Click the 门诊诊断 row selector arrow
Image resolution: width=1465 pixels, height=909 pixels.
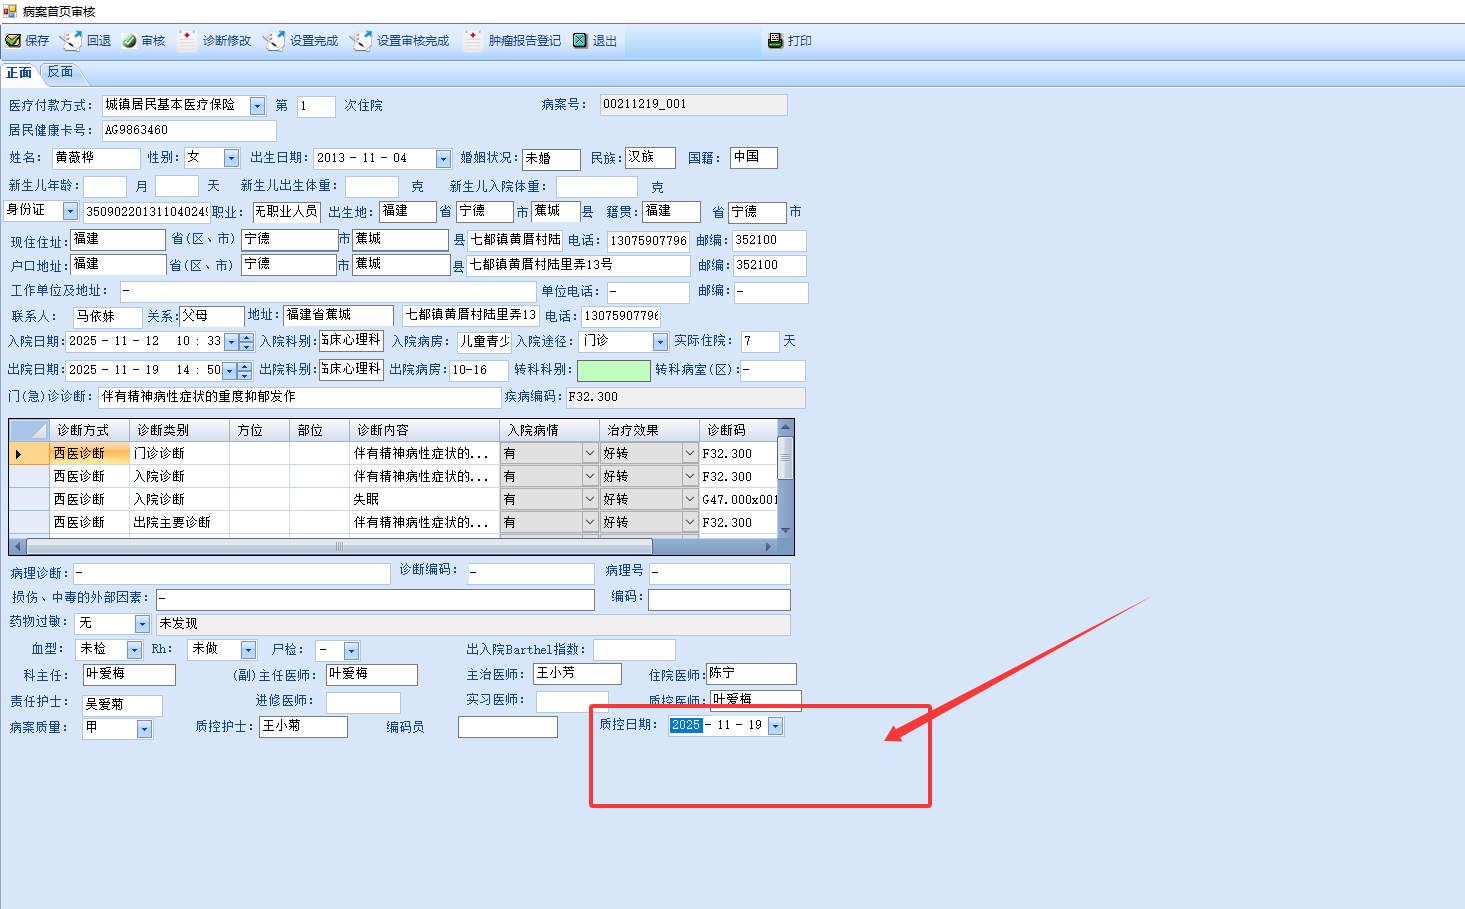(29, 454)
